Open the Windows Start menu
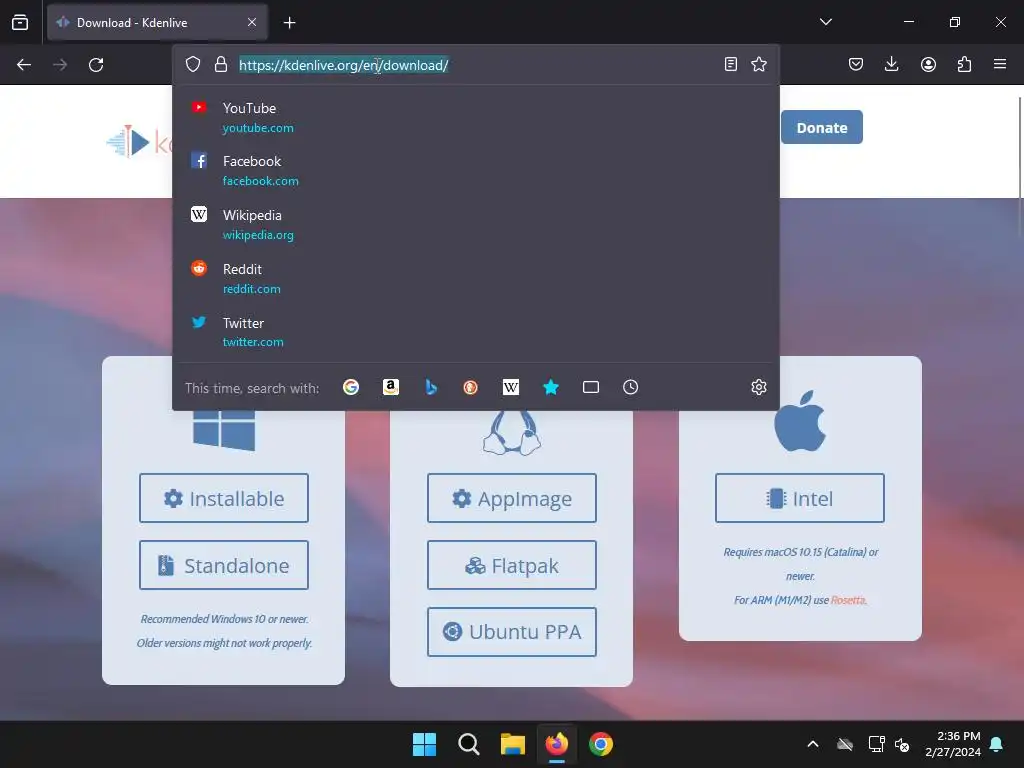The image size is (1024, 768). click(424, 744)
